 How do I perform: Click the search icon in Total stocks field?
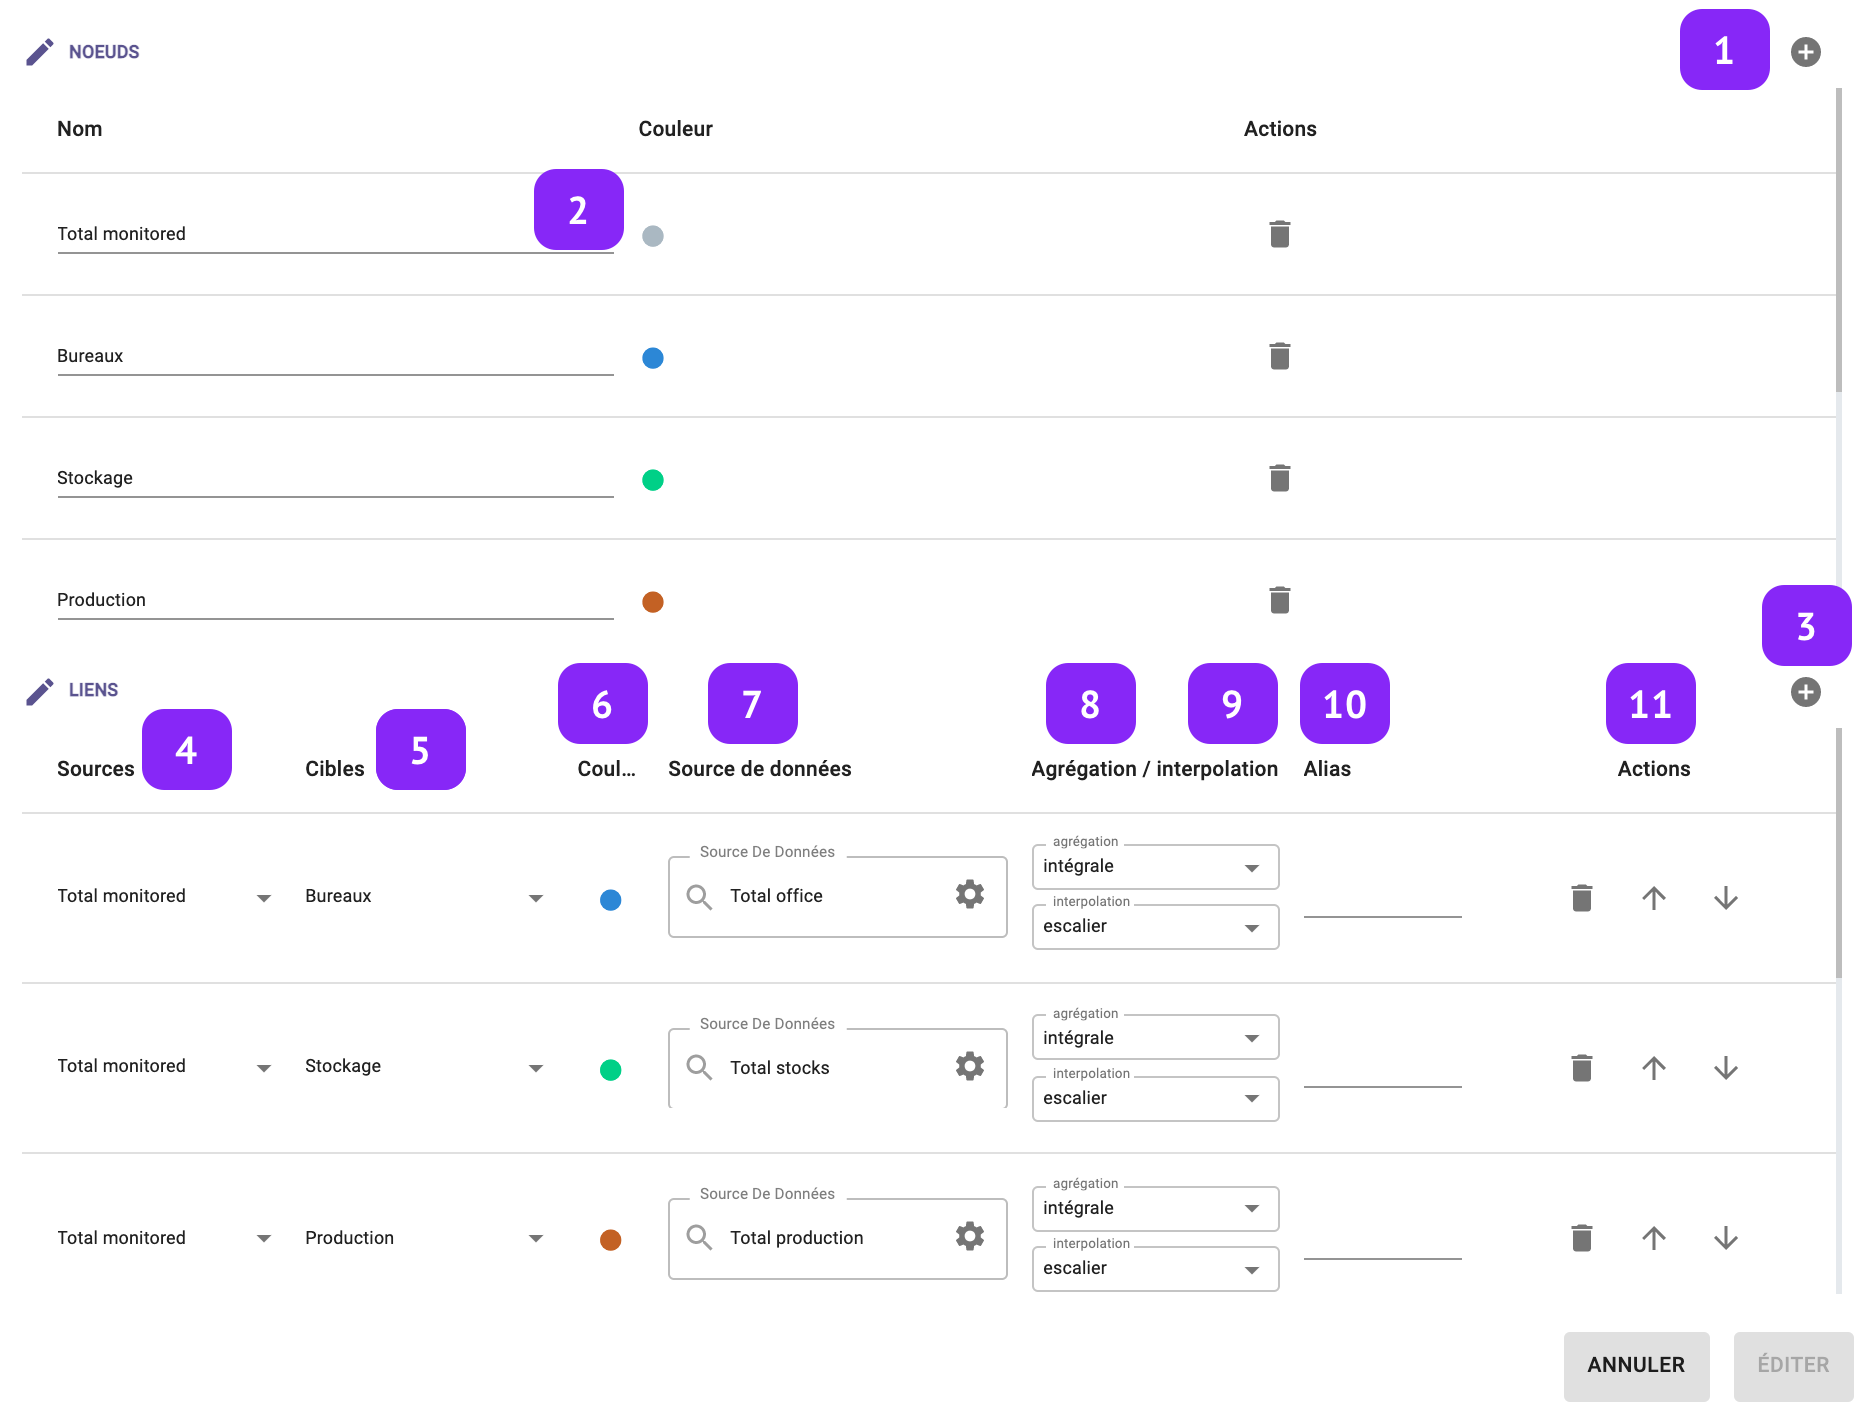pos(699,1068)
